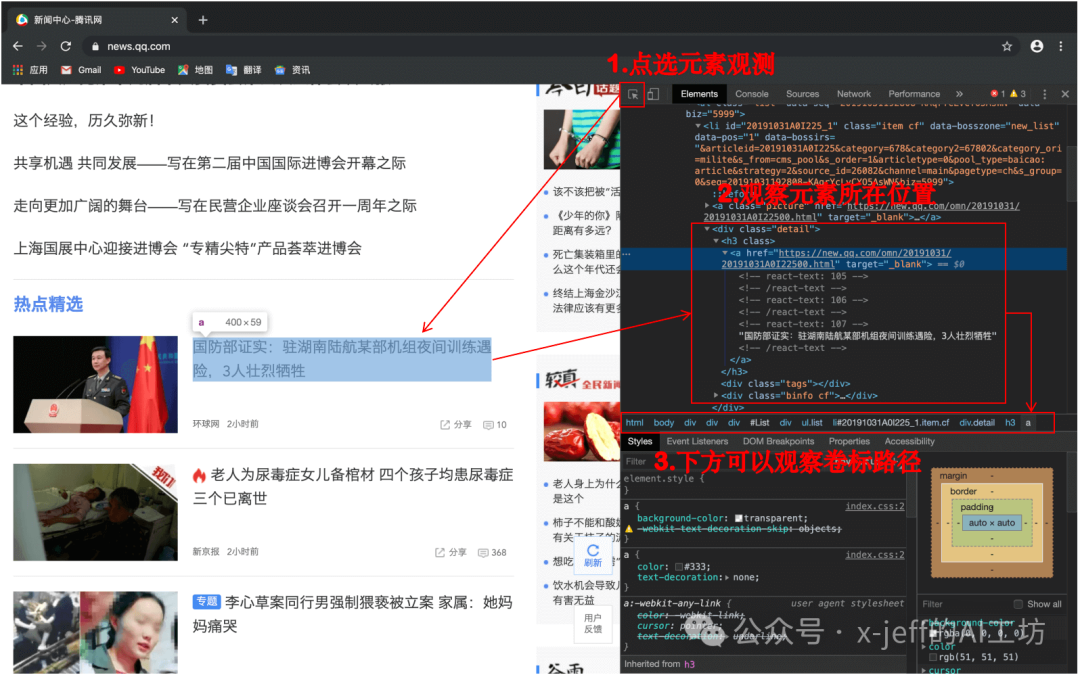Open first index.css:2 source link
This screenshot has width=1080, height=675.
875,507
